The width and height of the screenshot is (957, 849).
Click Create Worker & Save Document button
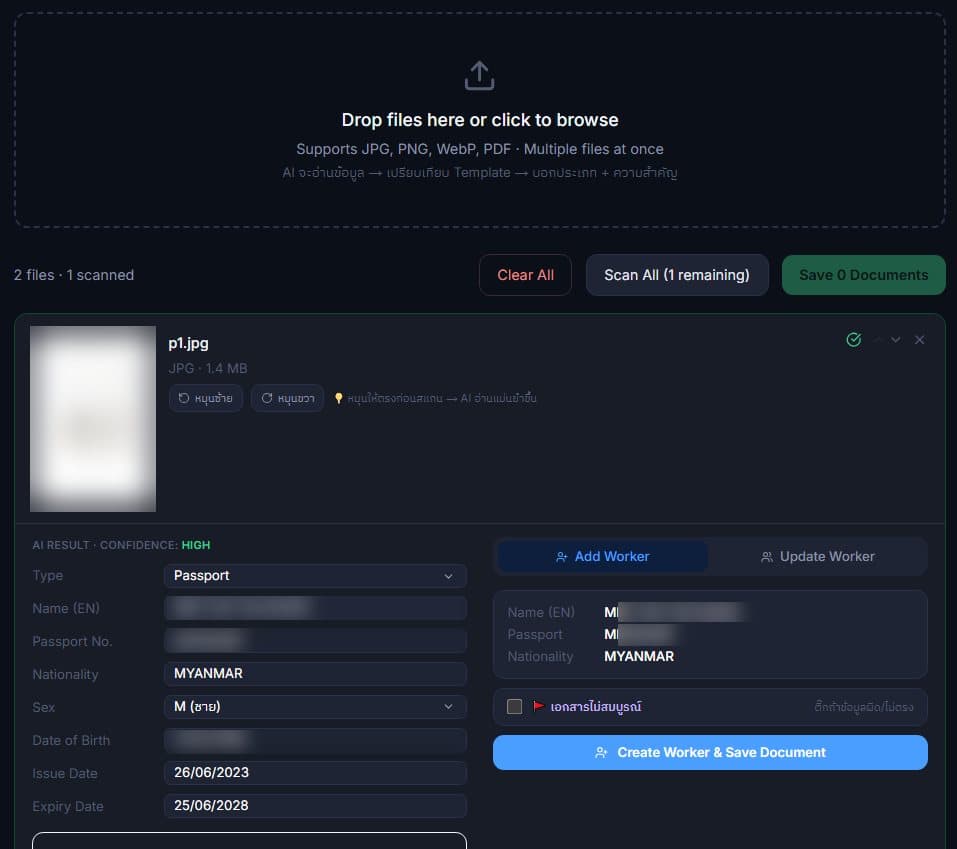pyautogui.click(x=710, y=753)
